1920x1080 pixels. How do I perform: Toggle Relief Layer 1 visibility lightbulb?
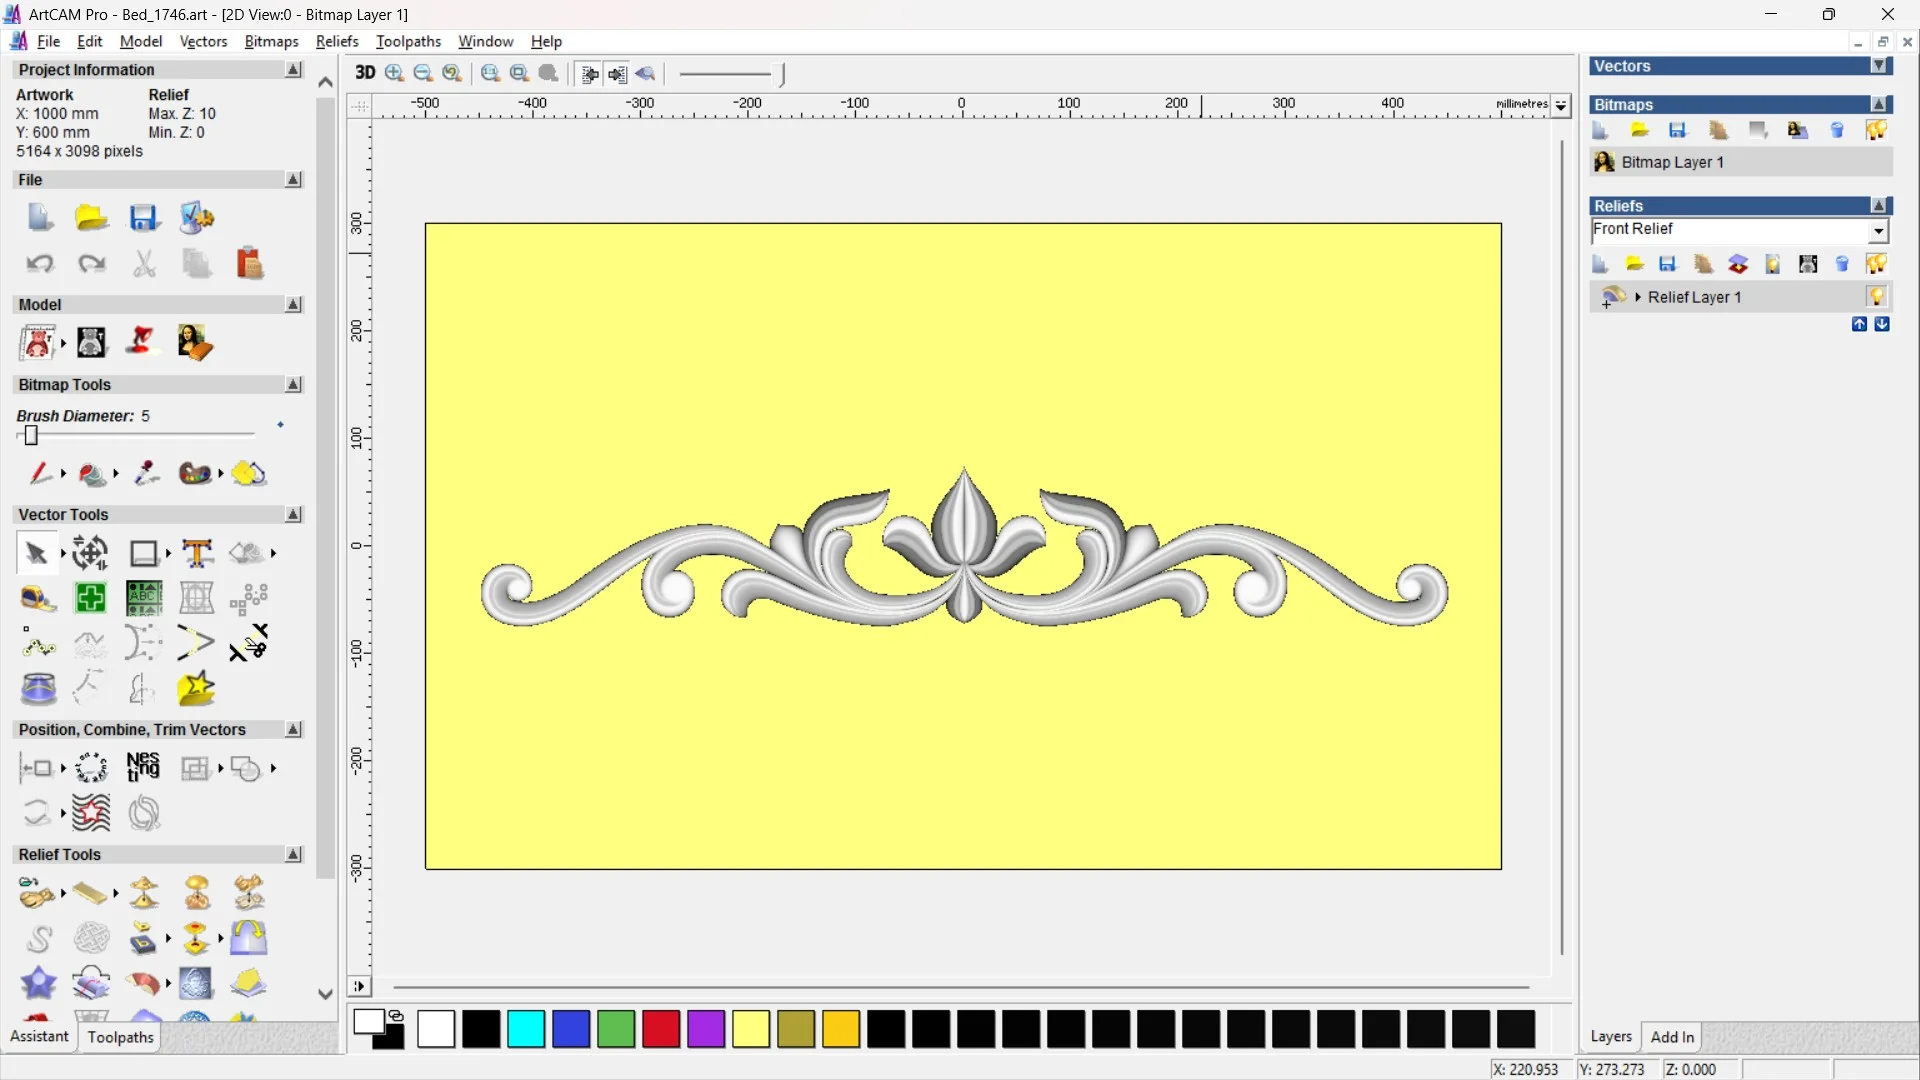[x=1876, y=297]
